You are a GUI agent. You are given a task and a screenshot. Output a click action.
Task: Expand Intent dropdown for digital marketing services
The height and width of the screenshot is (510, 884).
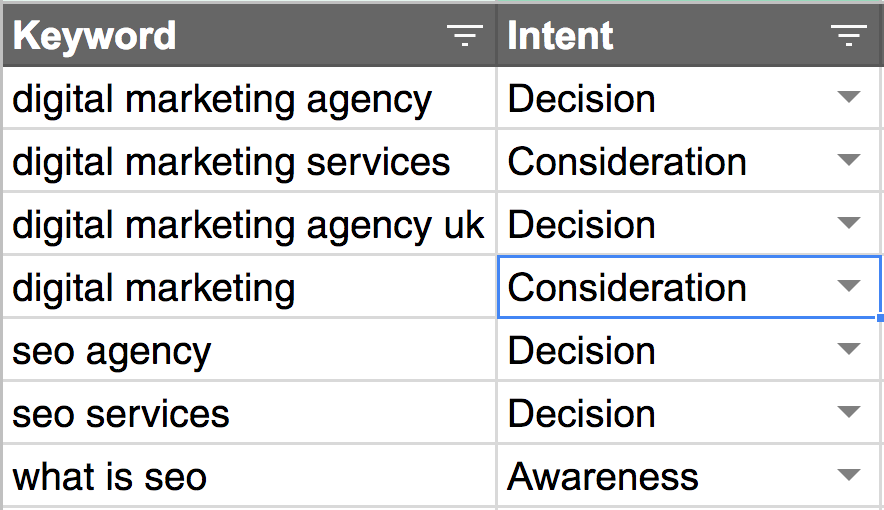849,161
